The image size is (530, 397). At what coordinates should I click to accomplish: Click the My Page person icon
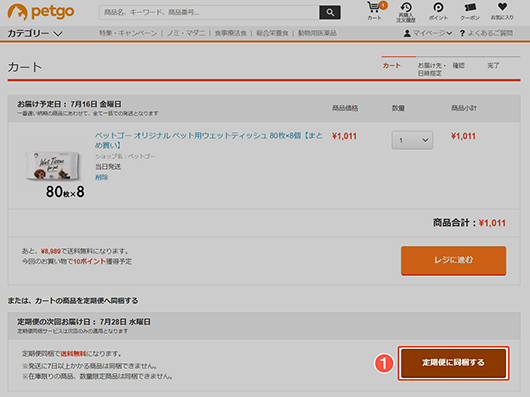point(407,33)
